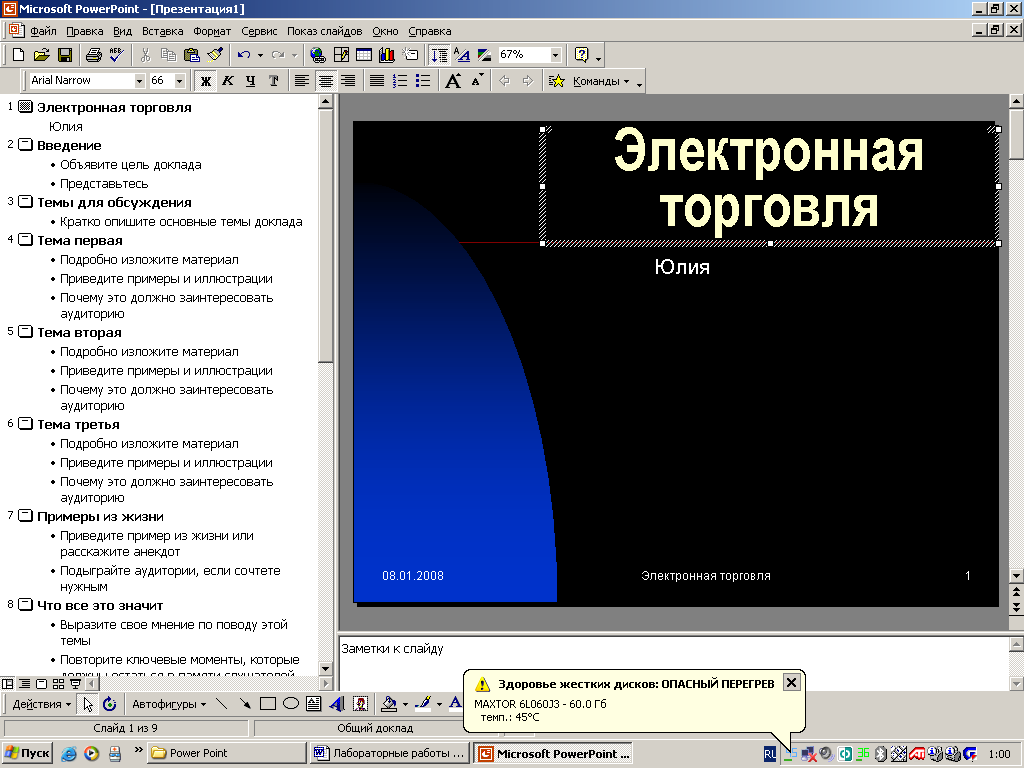Add a new slide icon
Image resolution: width=1024 pixels, height=768 pixels.
pyautogui.click(x=410, y=55)
